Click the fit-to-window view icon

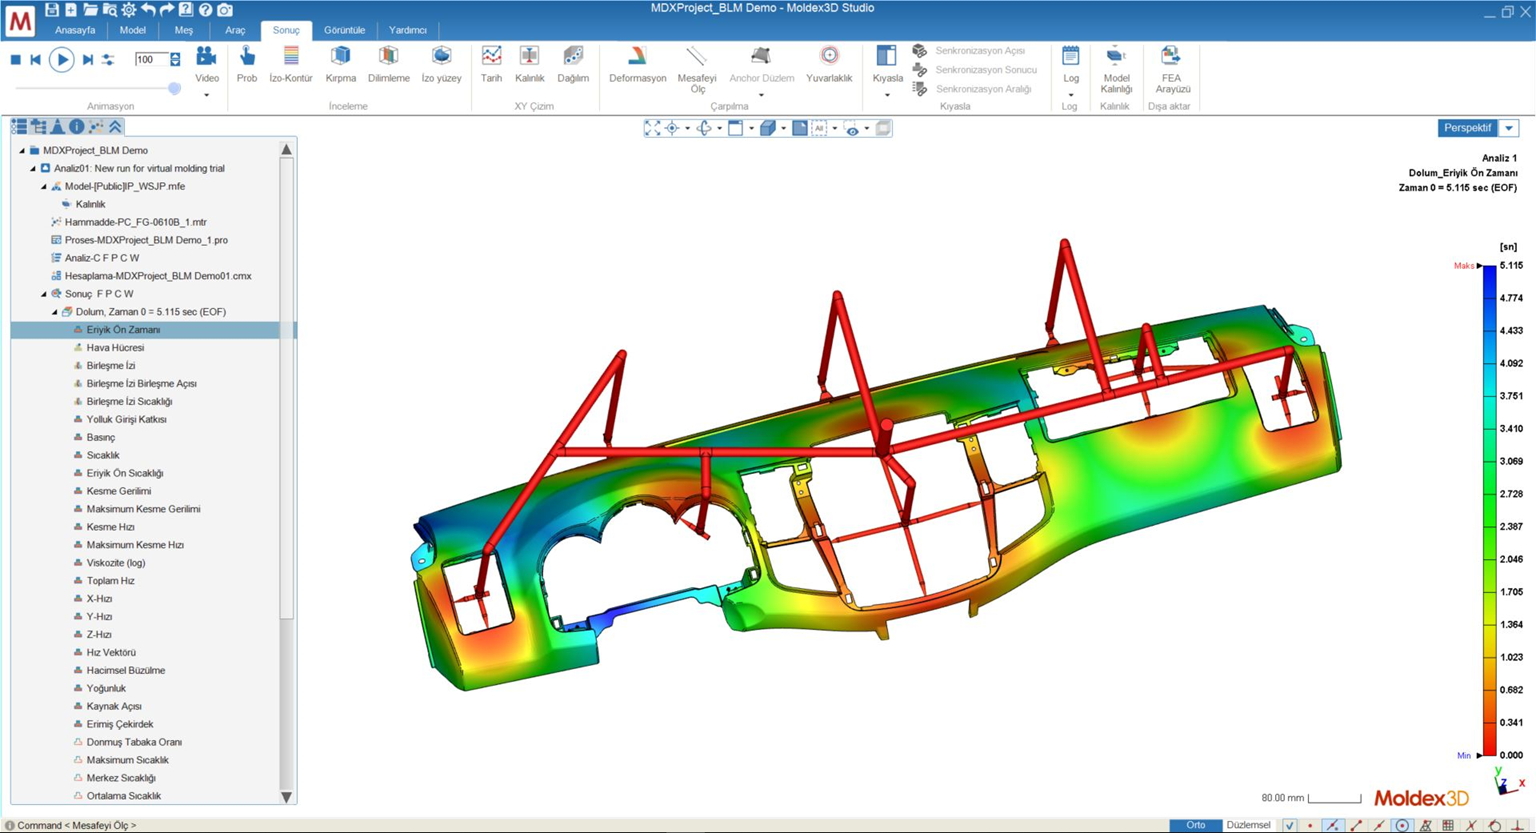tap(652, 128)
